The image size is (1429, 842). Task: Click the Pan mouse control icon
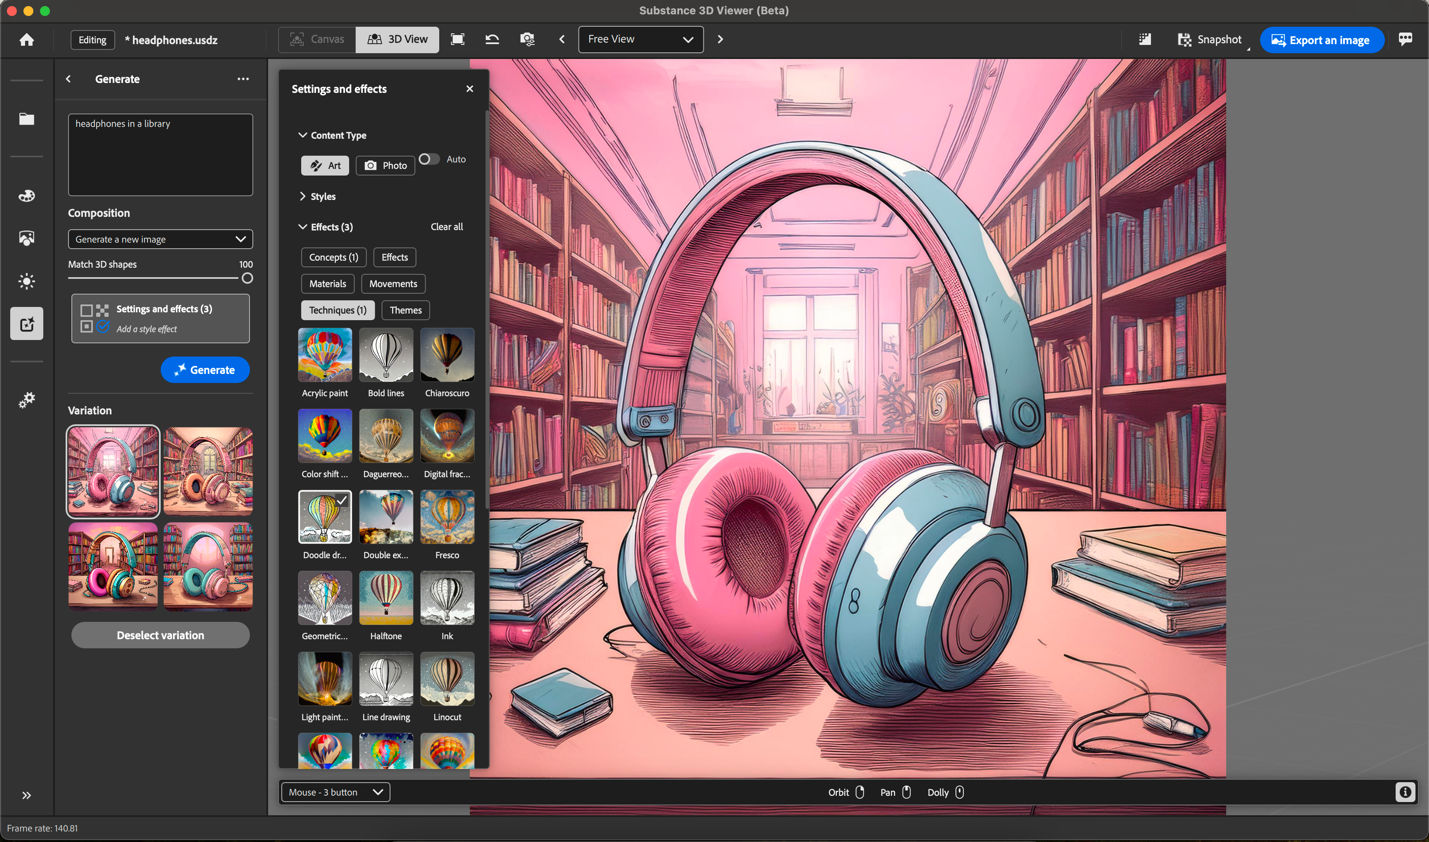pos(907,792)
